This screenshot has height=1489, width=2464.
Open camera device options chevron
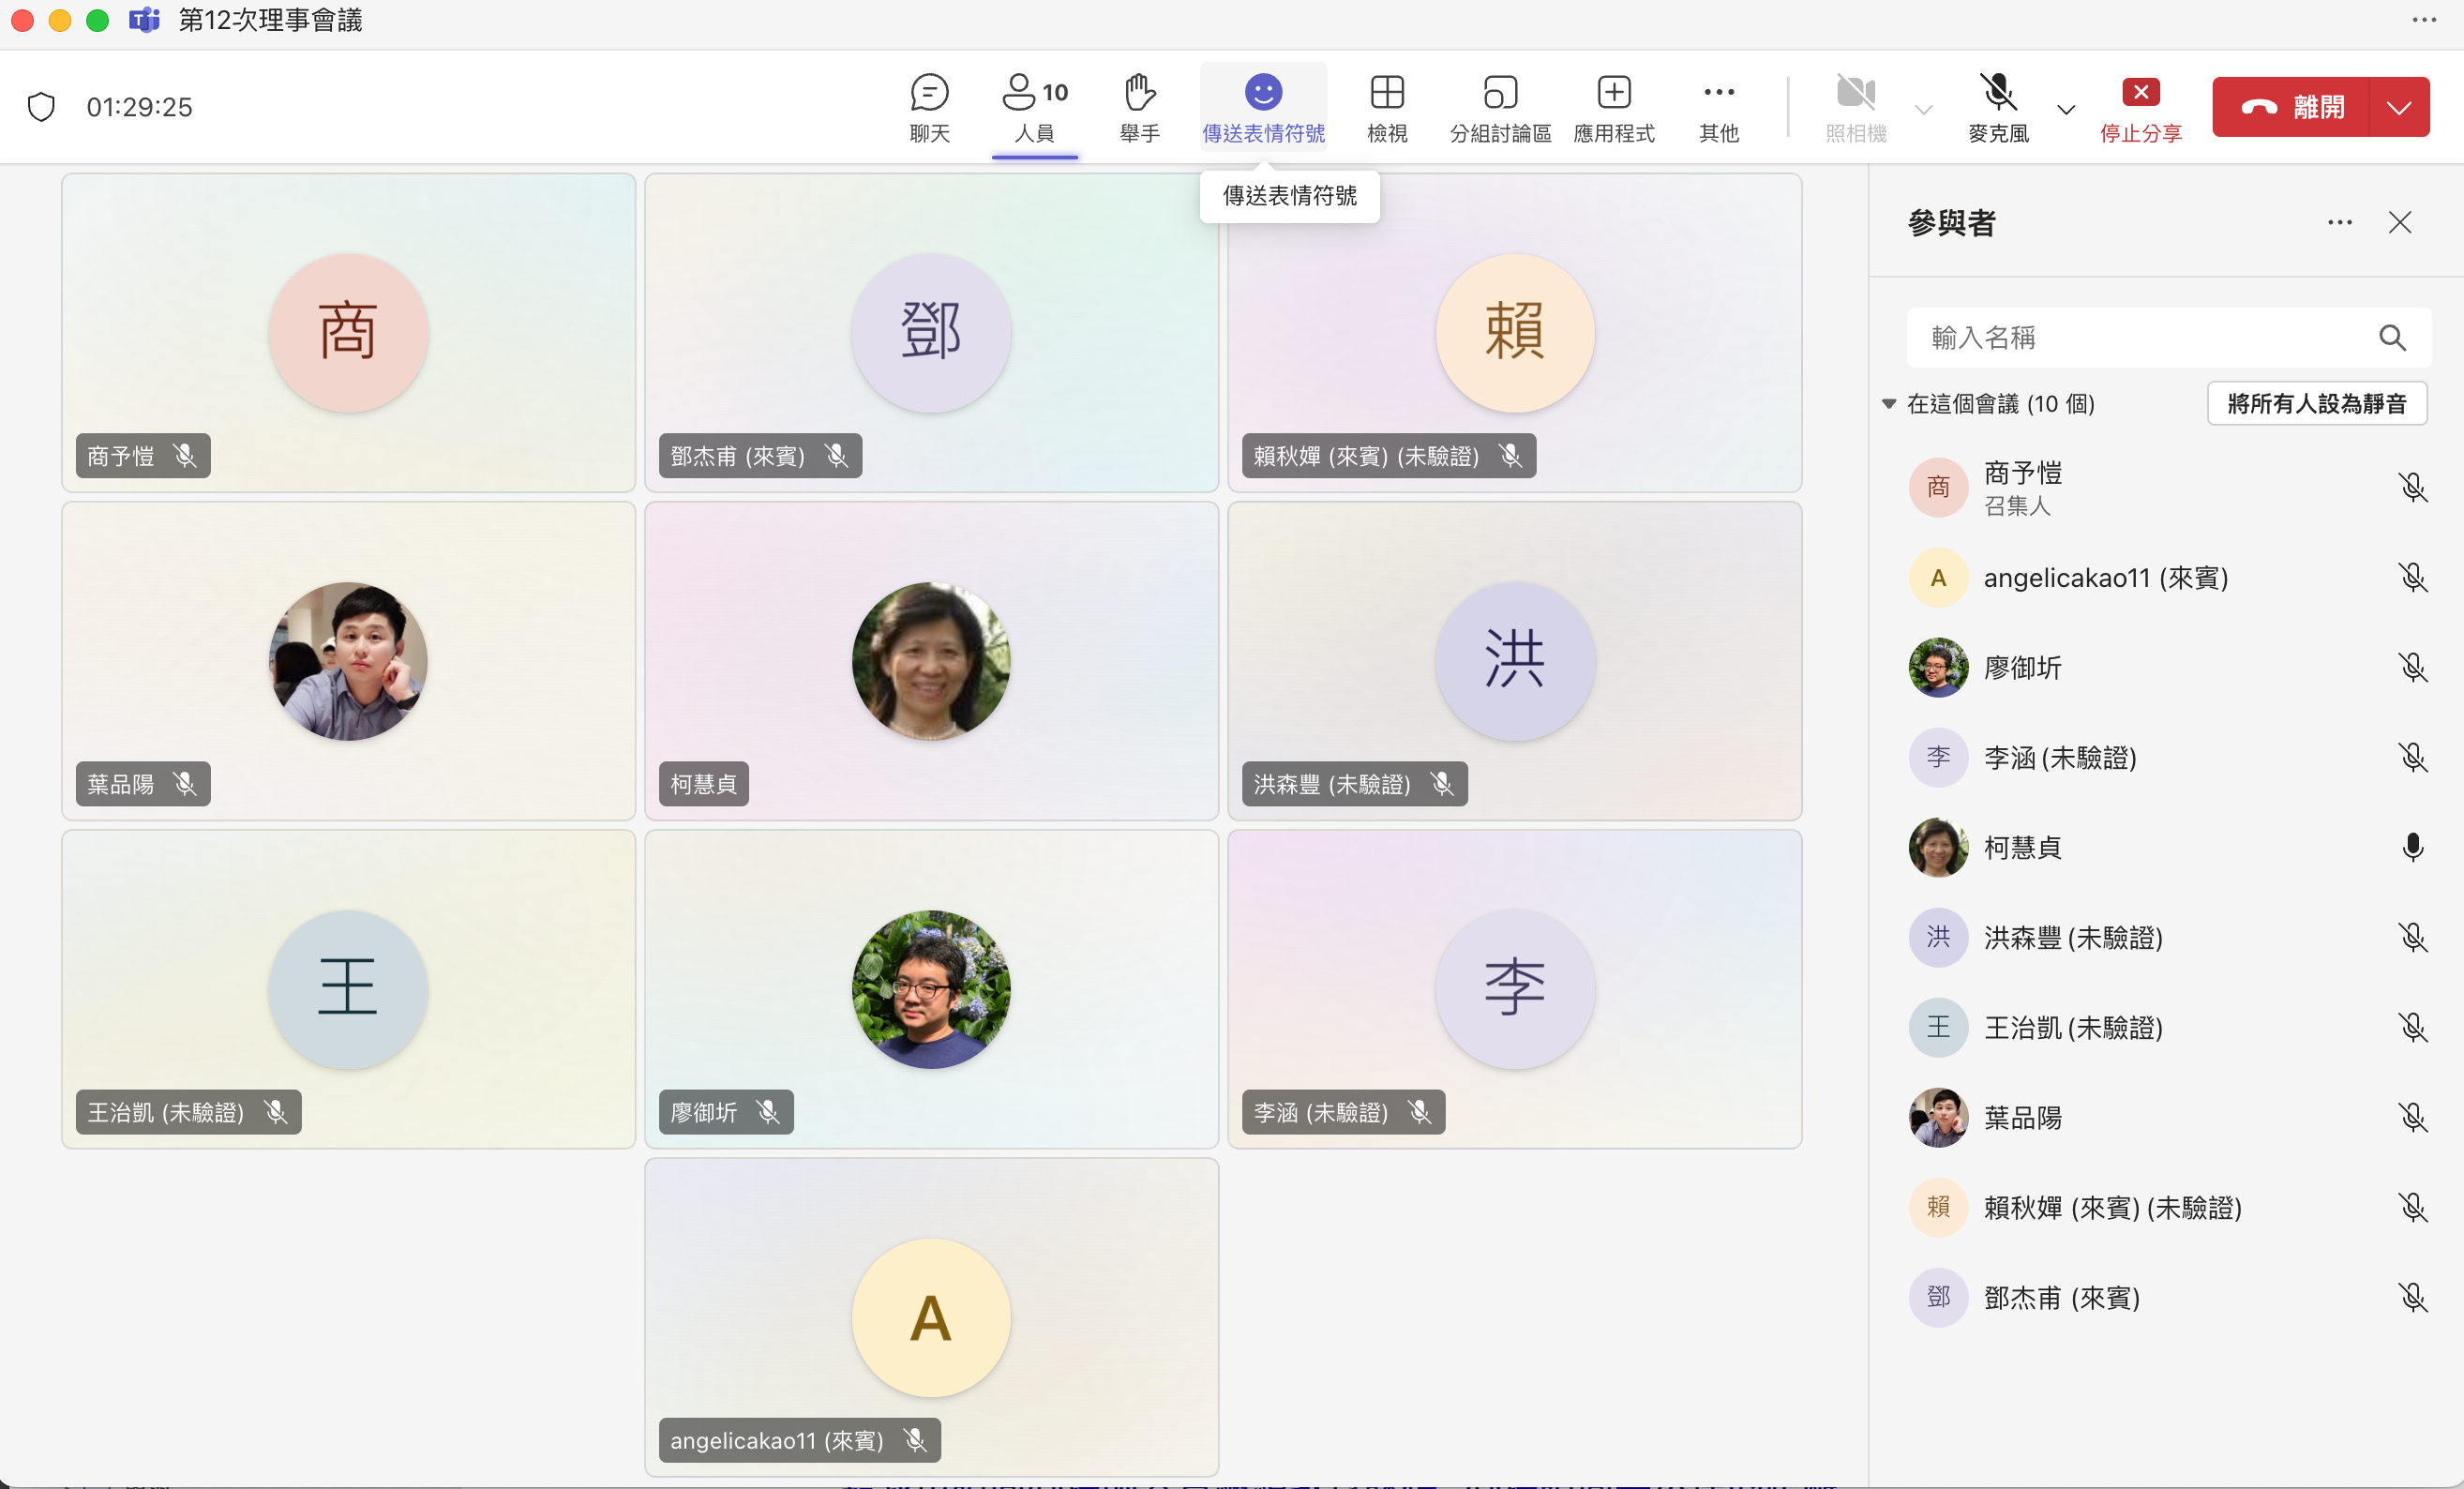1923,109
